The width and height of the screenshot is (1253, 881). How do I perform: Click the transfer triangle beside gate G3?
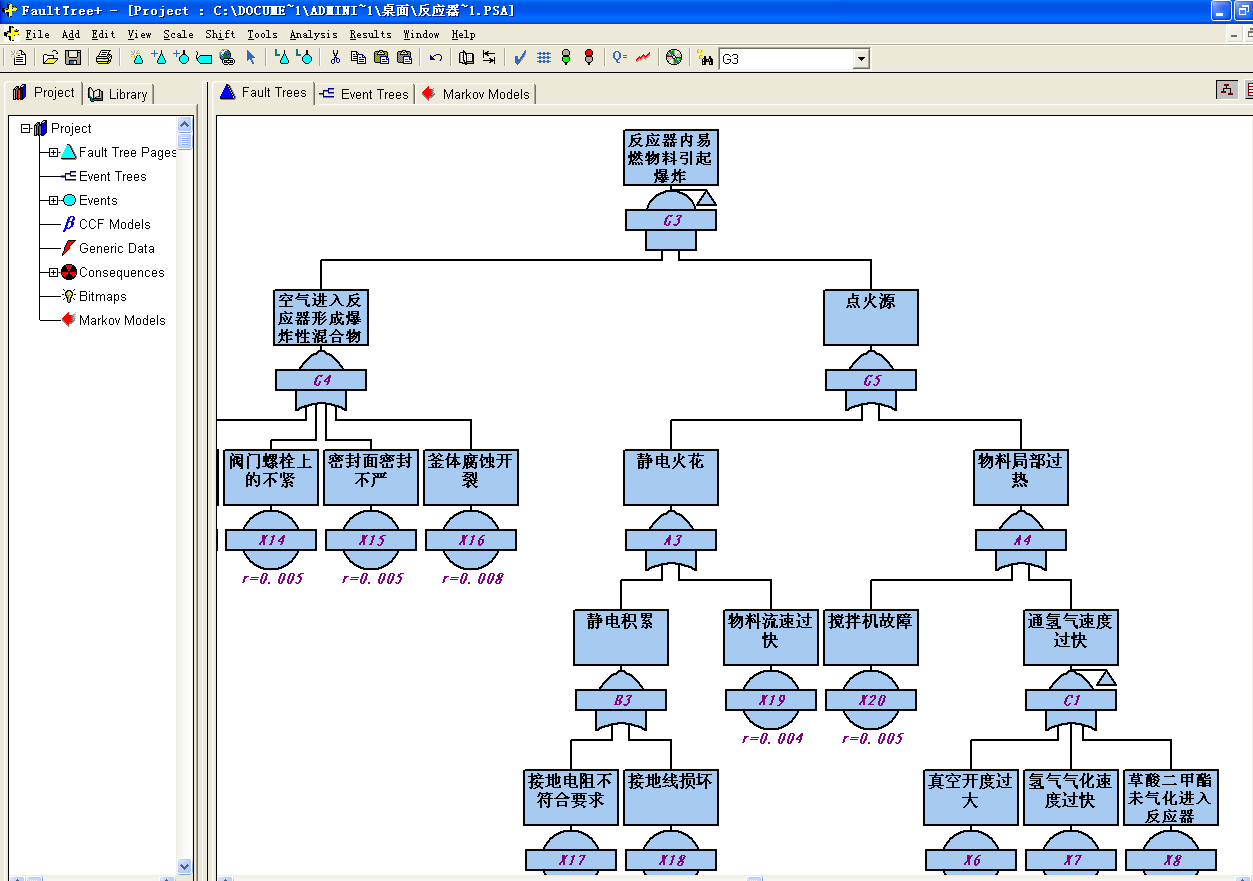[x=706, y=197]
